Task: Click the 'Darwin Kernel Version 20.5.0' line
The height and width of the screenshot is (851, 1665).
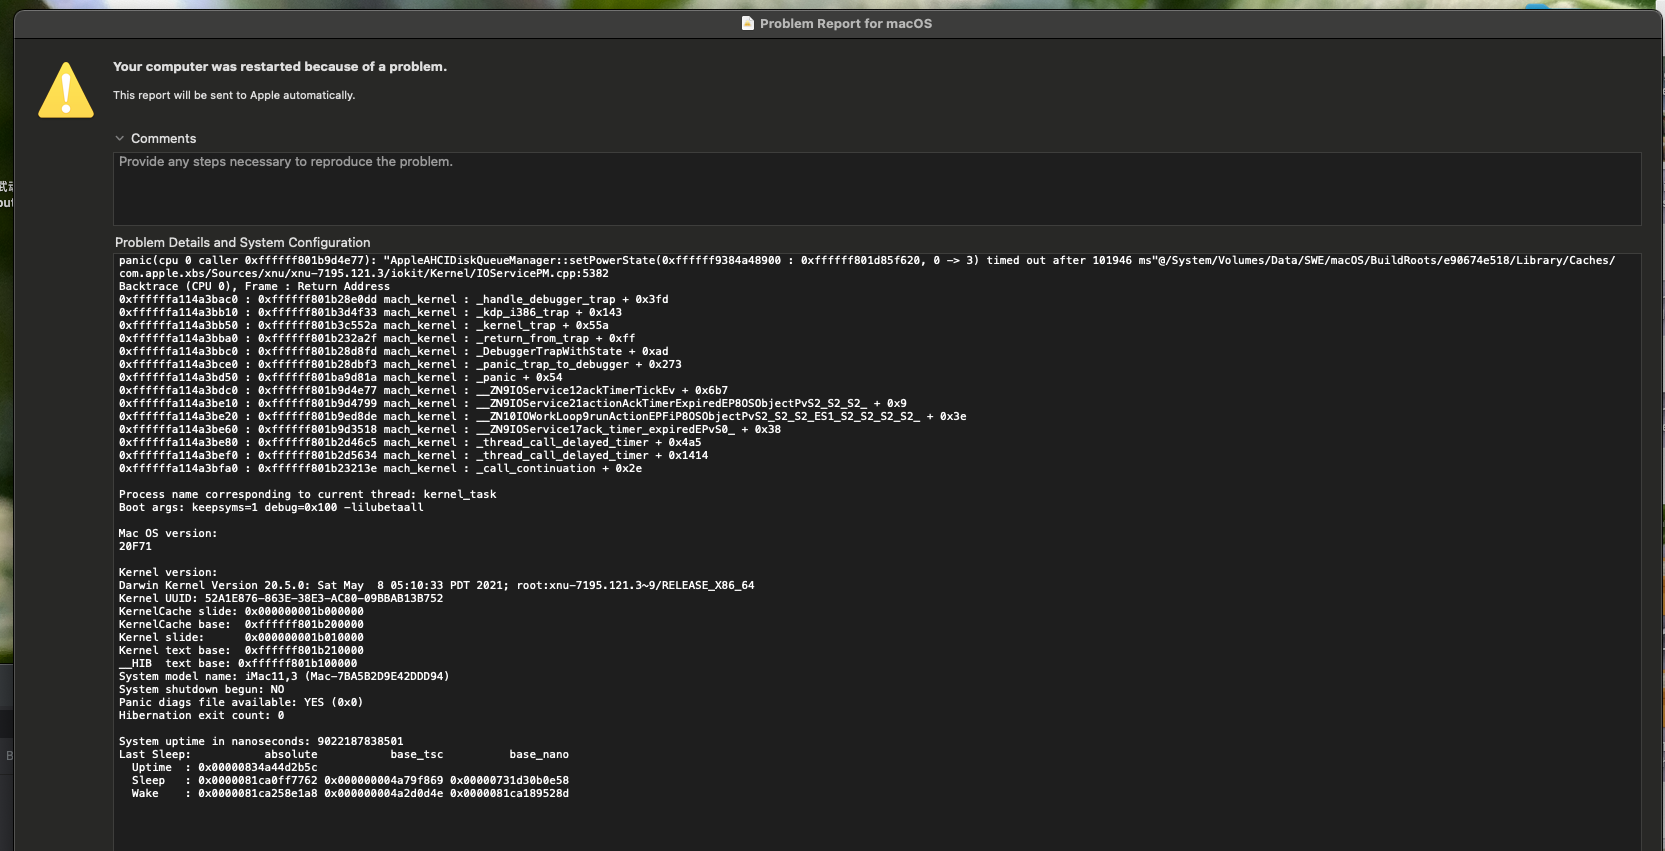Action: [x=437, y=585]
